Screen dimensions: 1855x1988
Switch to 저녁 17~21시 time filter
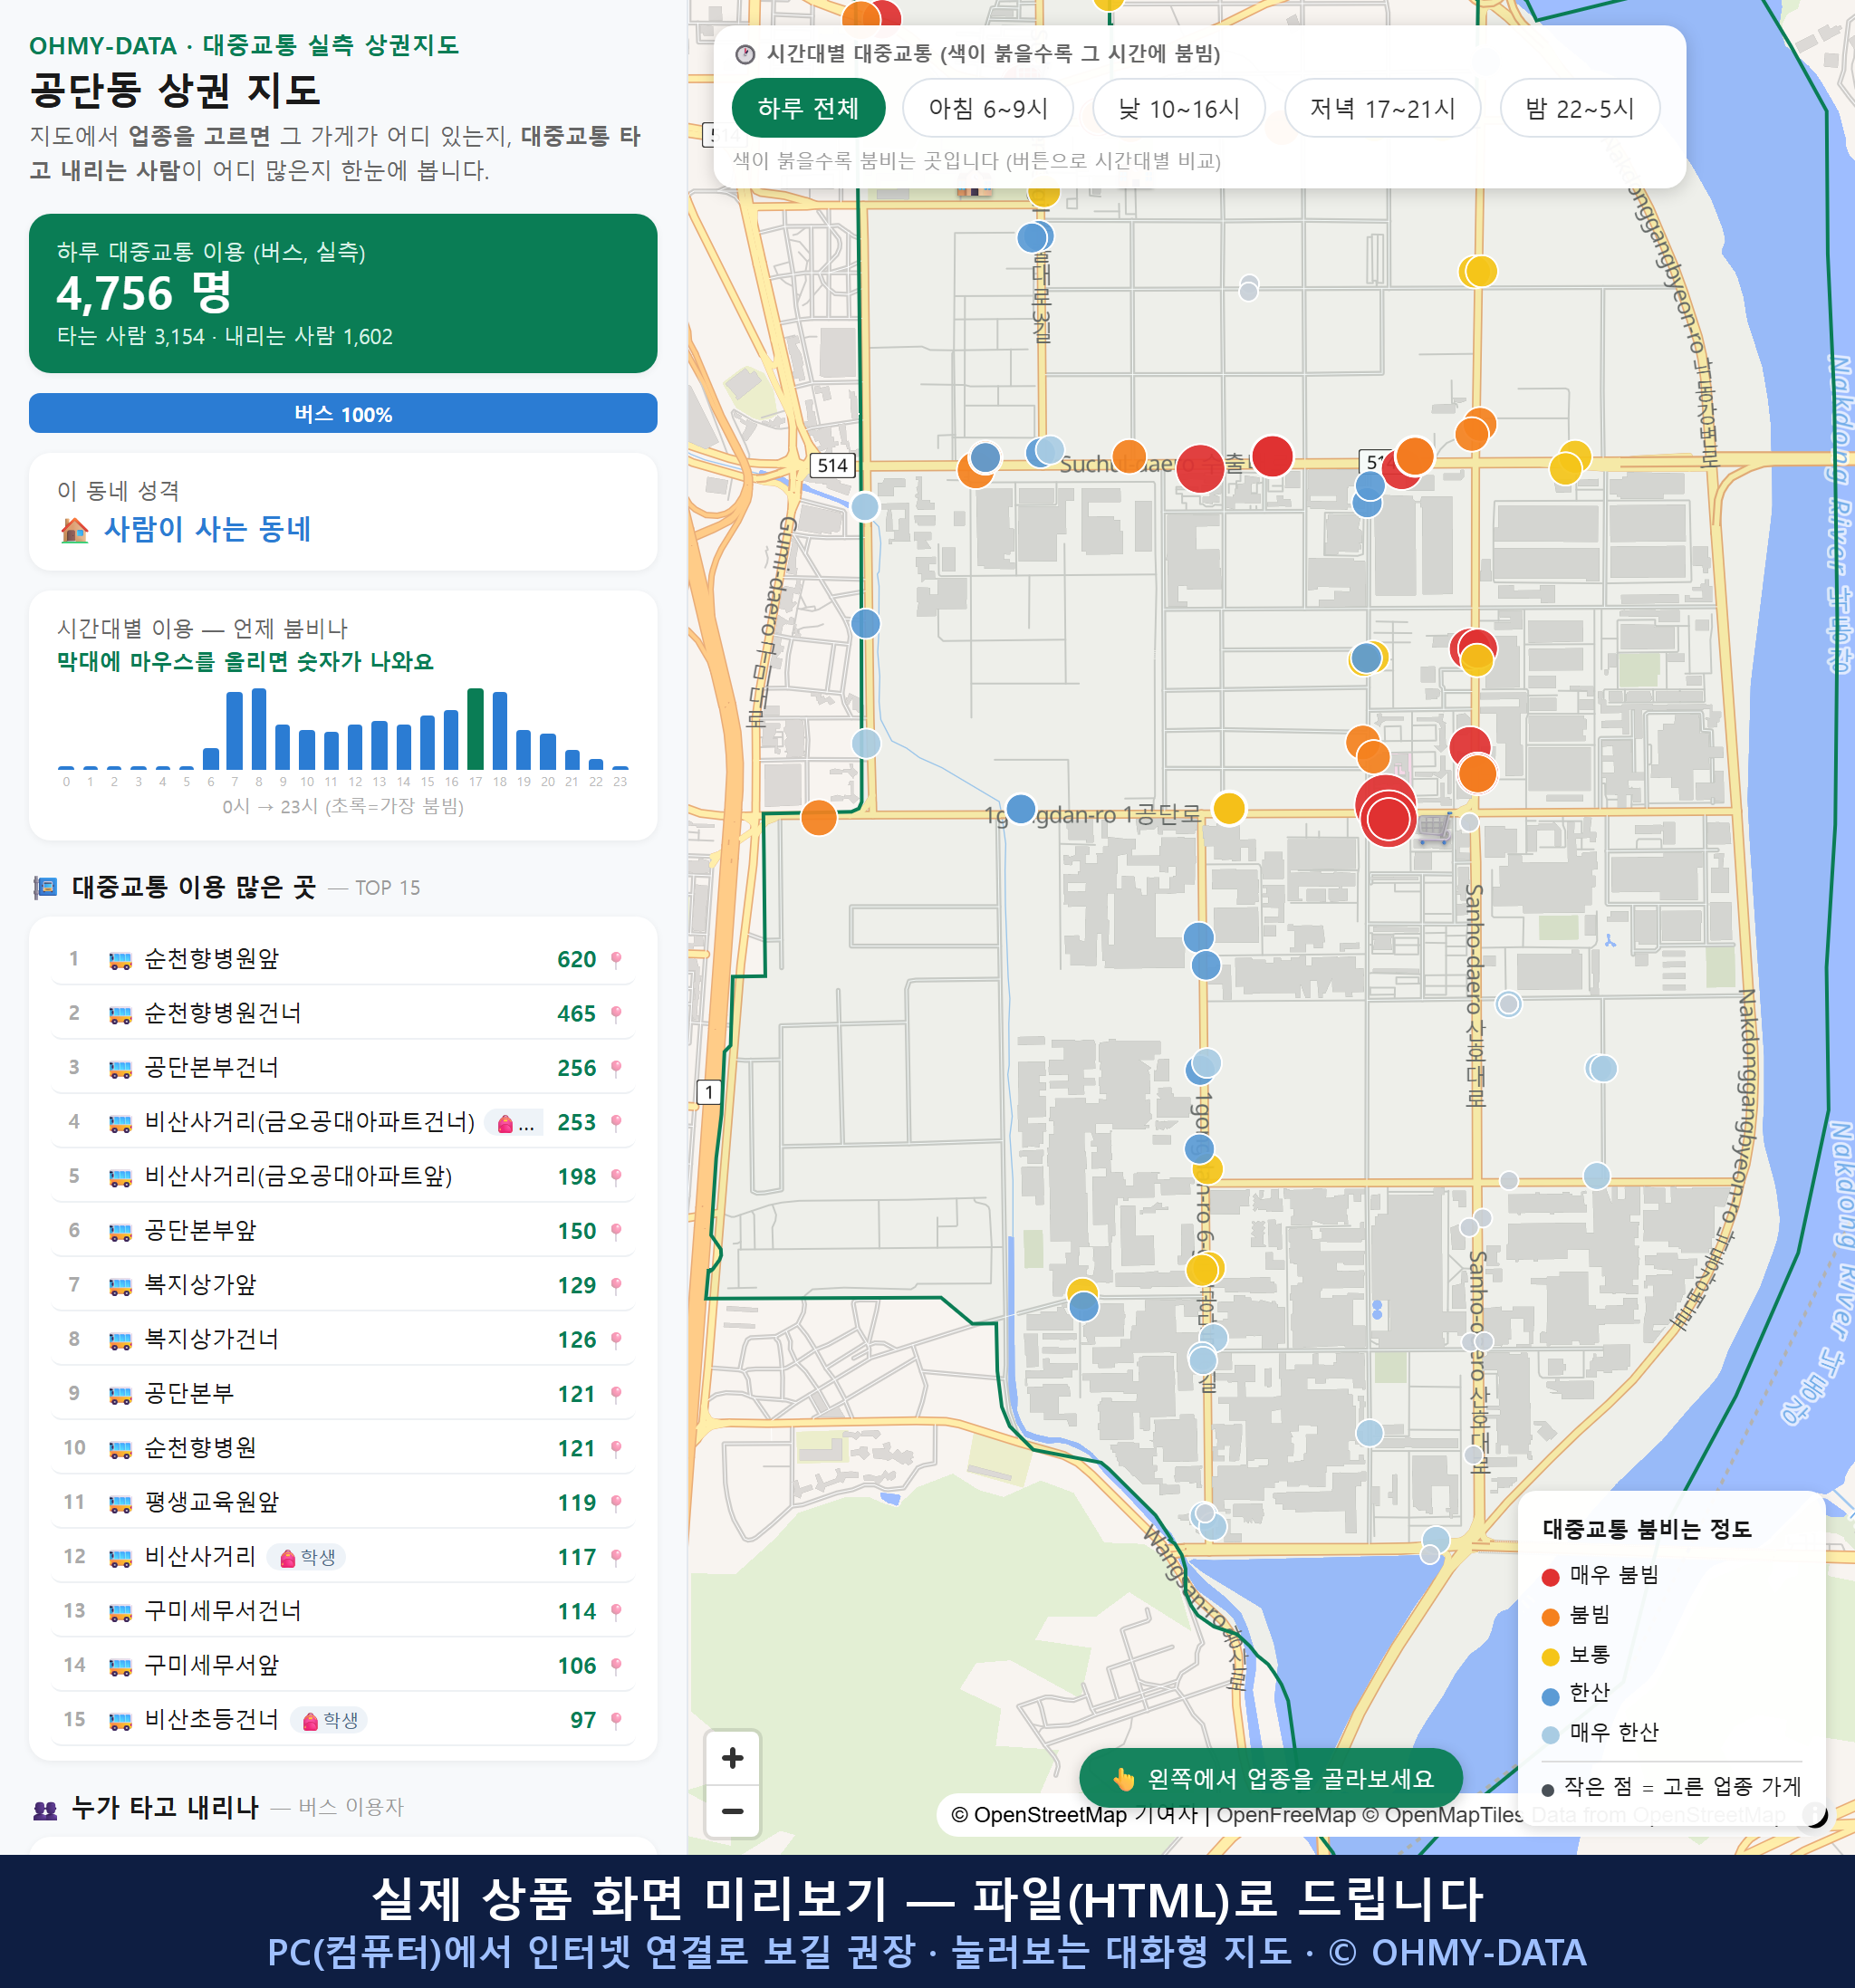[1381, 108]
